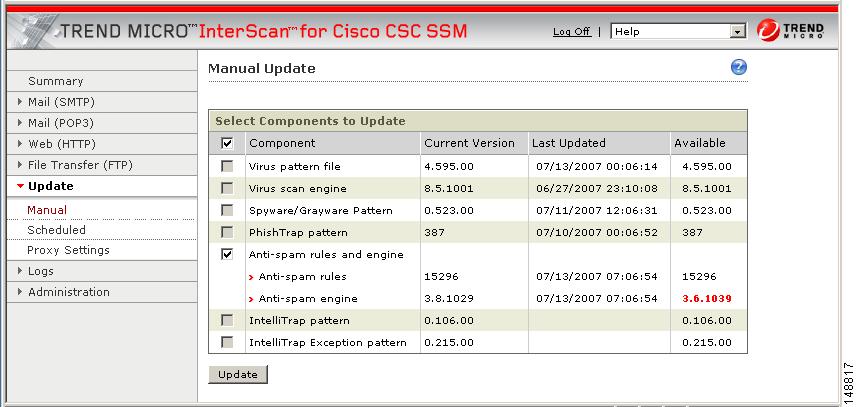Click the Trend Micro logo icon
The image size is (856, 407).
[x=768, y=31]
